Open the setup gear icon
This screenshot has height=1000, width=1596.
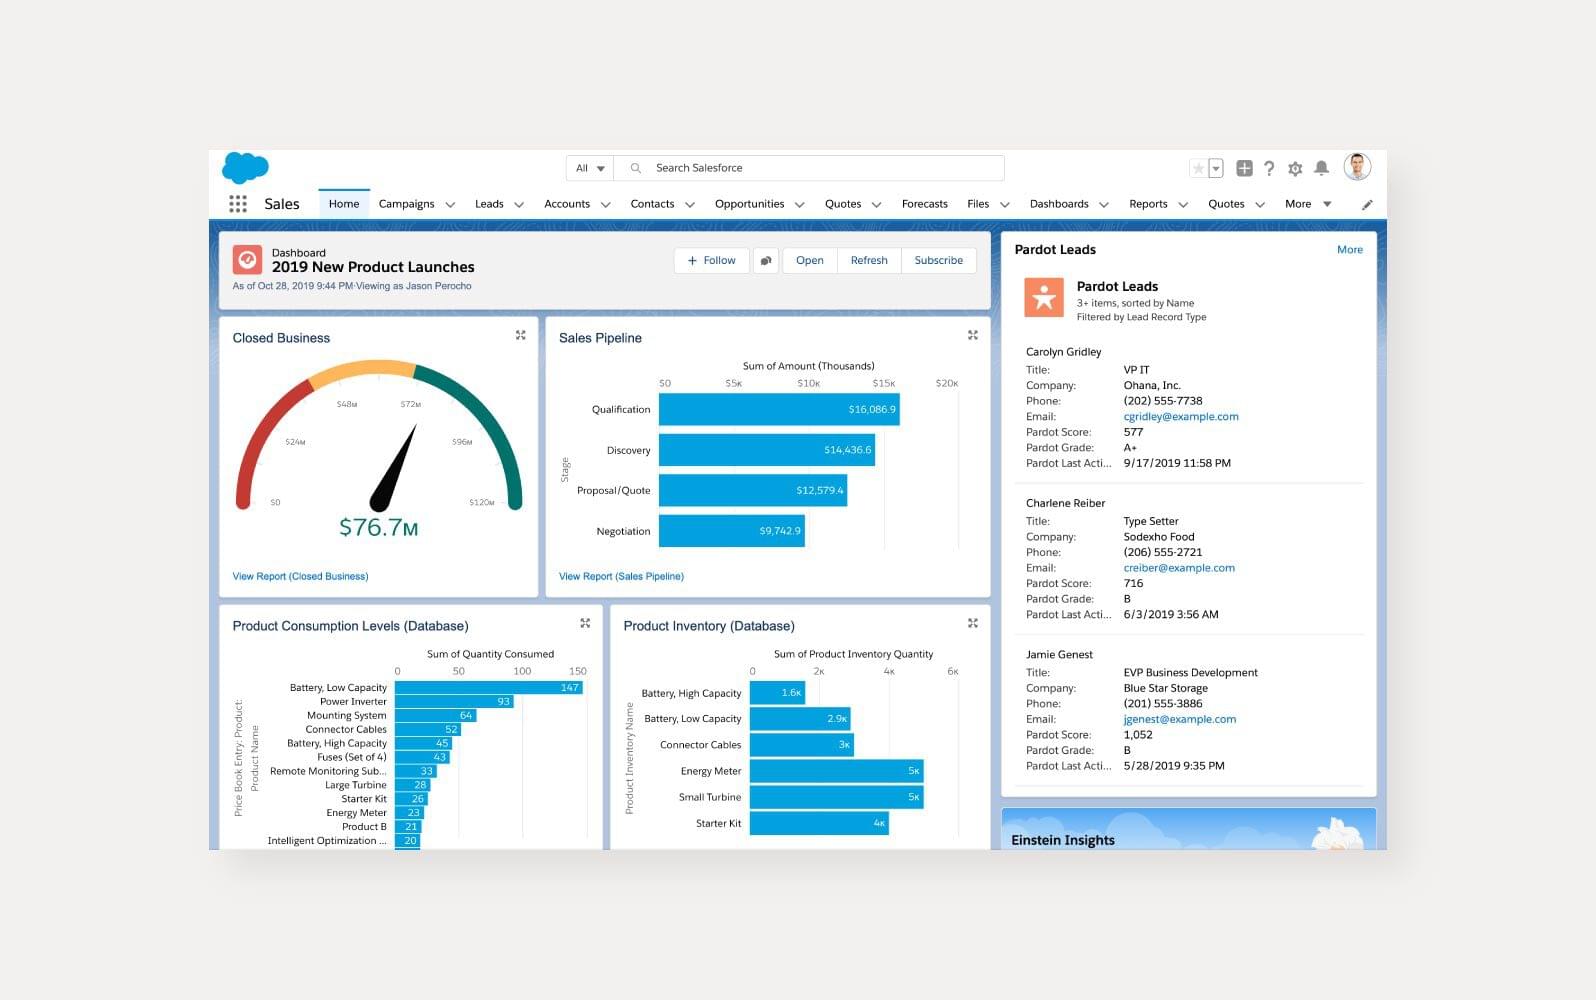[1295, 169]
